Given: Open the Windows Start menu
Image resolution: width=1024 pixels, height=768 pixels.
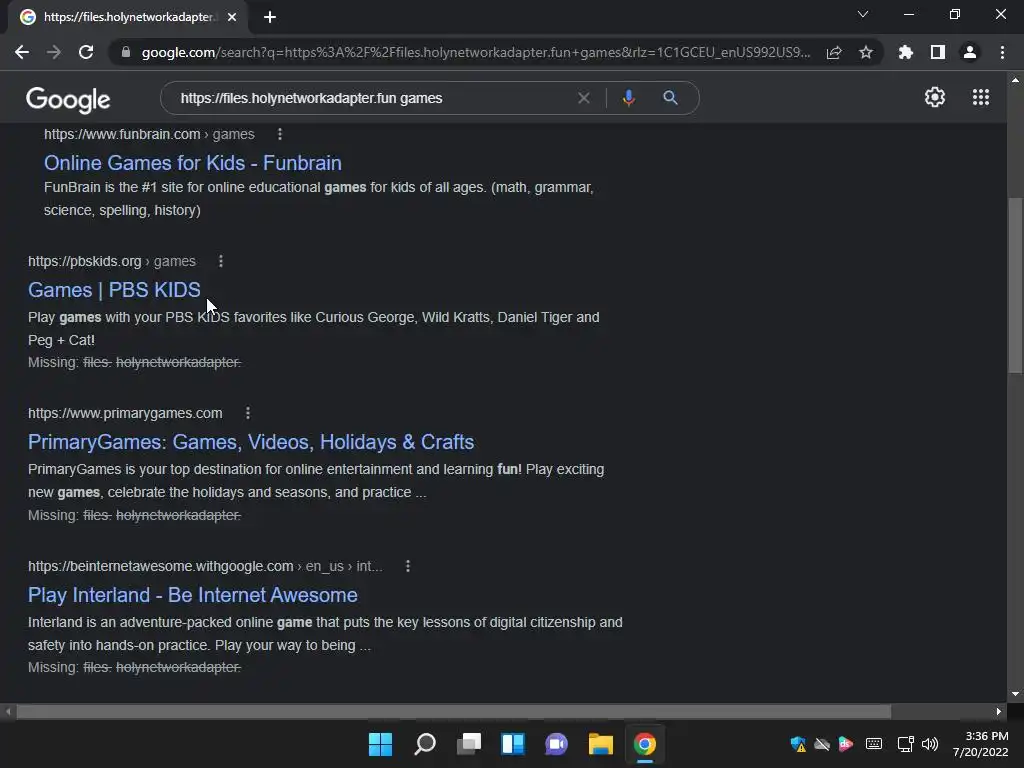Looking at the screenshot, I should tap(380, 744).
